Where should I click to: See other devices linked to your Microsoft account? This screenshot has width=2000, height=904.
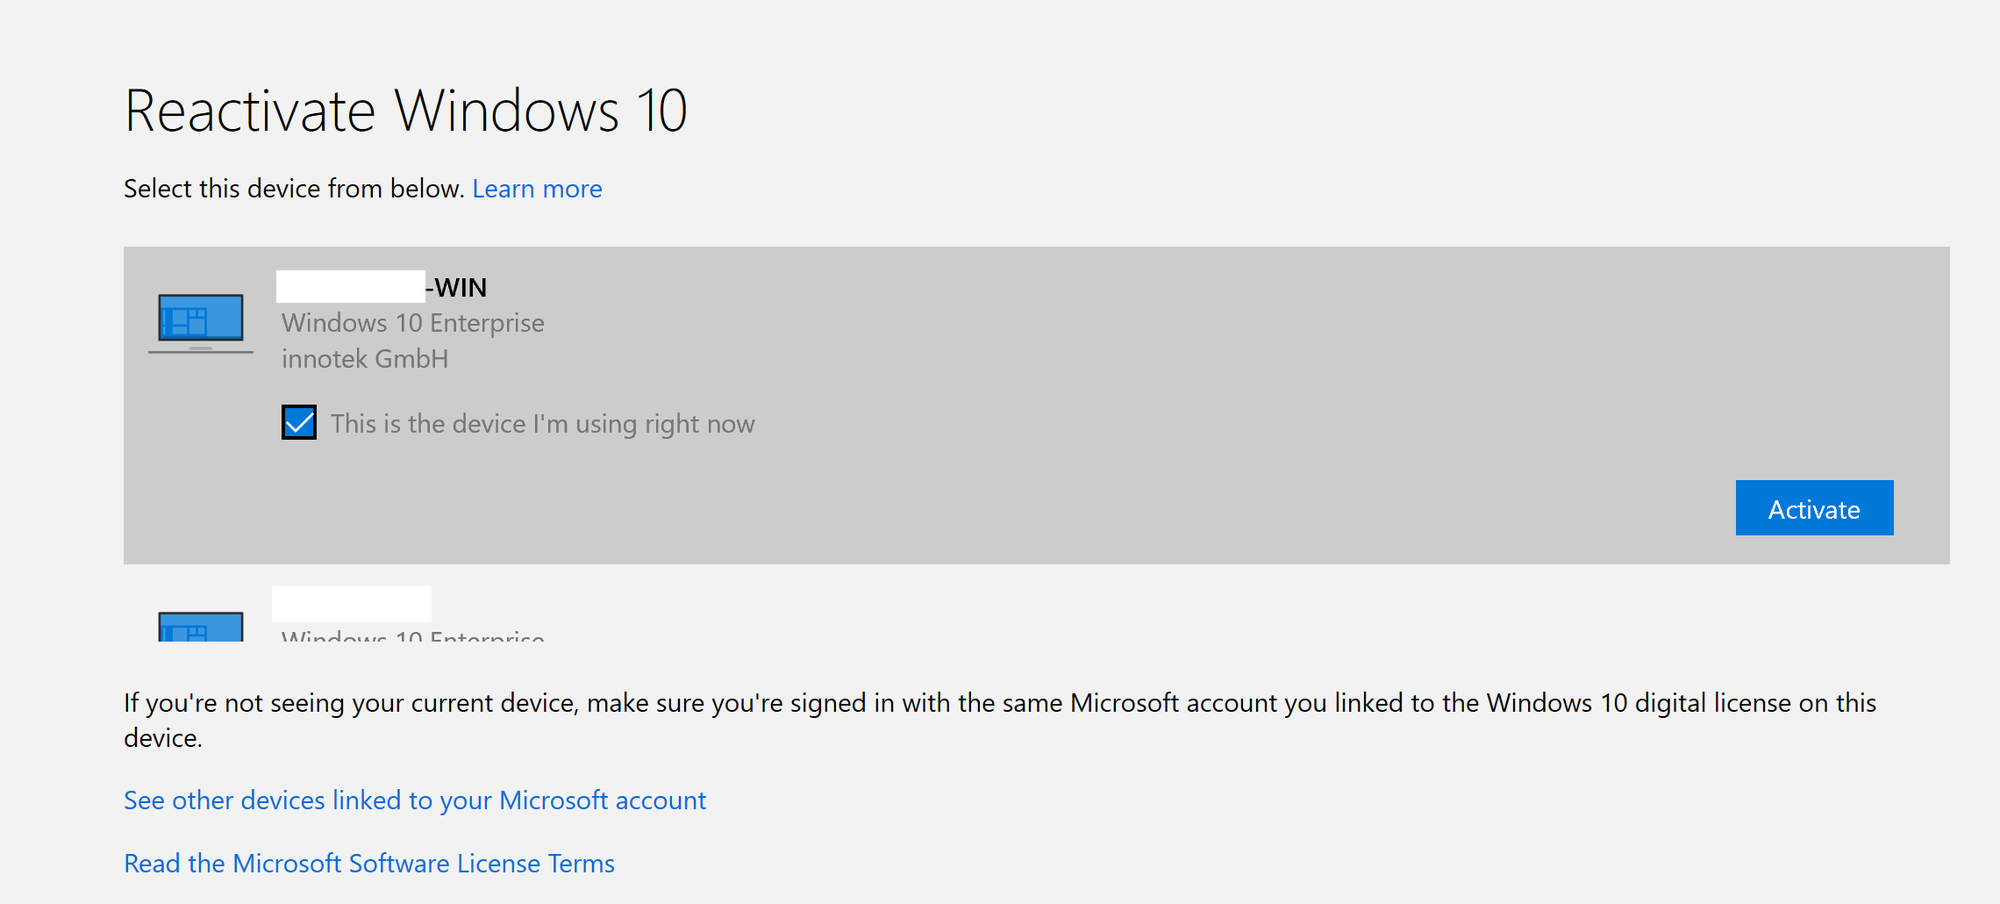[x=415, y=800]
